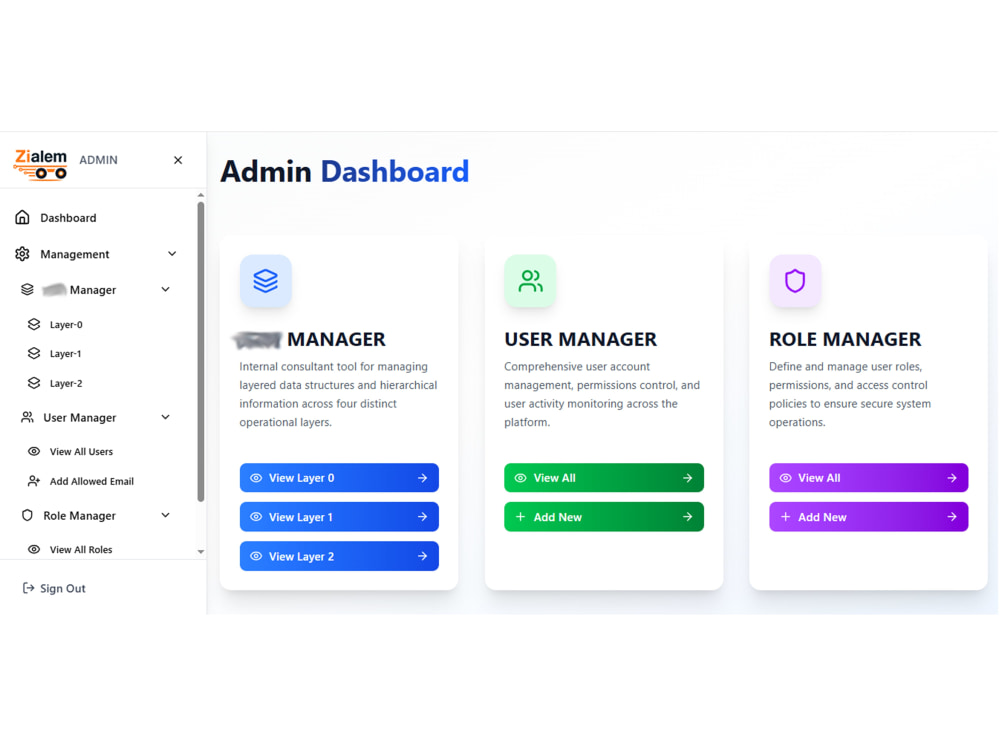
Task: Click the eye icon on View Layer 1
Action: click(256, 517)
